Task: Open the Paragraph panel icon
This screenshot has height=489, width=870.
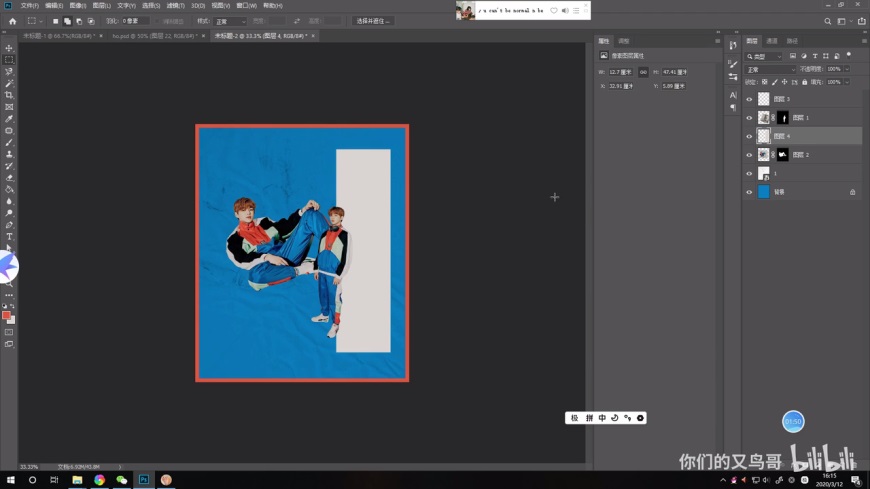Action: pyautogui.click(x=733, y=108)
